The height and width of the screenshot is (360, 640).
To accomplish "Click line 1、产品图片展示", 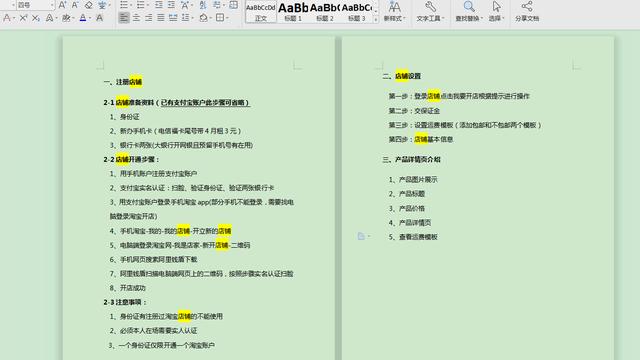I will (413, 179).
